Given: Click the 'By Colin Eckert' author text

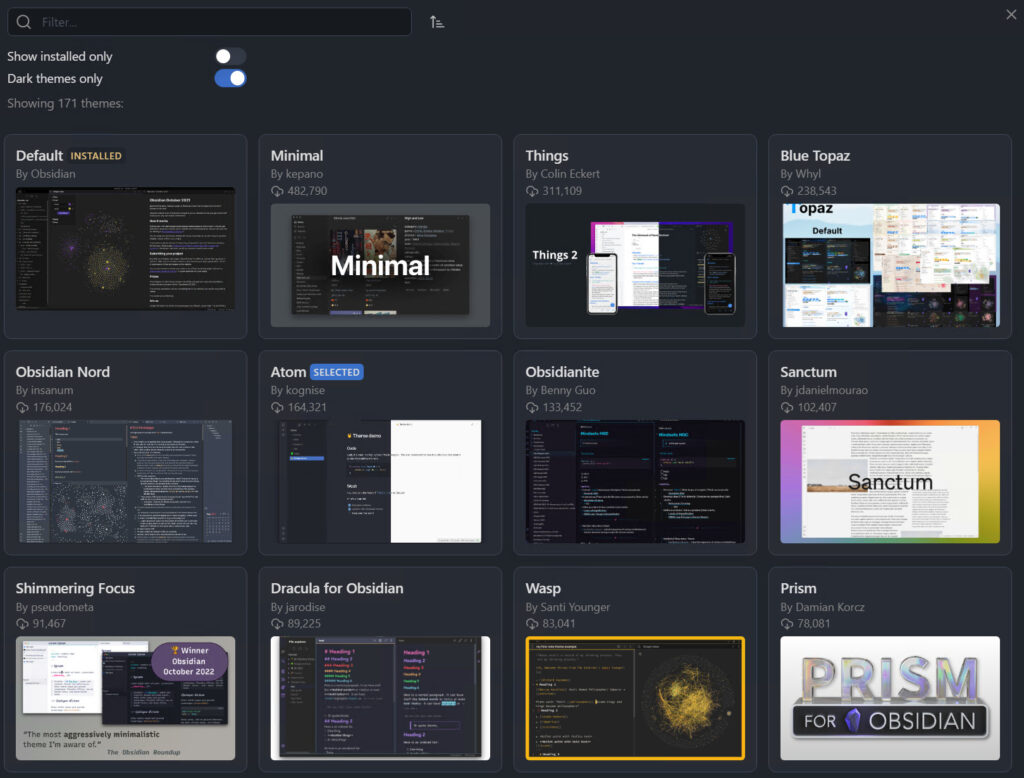Looking at the screenshot, I should [x=562, y=174].
